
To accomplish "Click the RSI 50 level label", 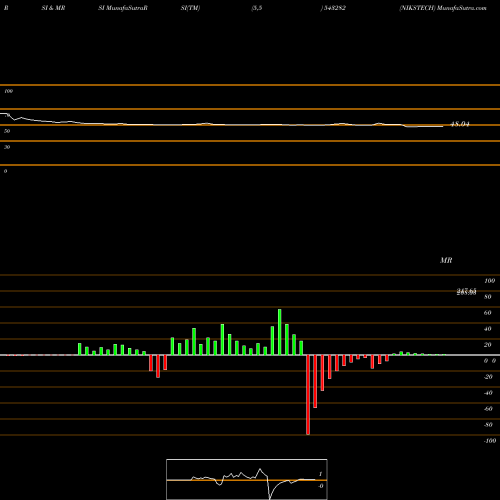I will click(7, 131).
